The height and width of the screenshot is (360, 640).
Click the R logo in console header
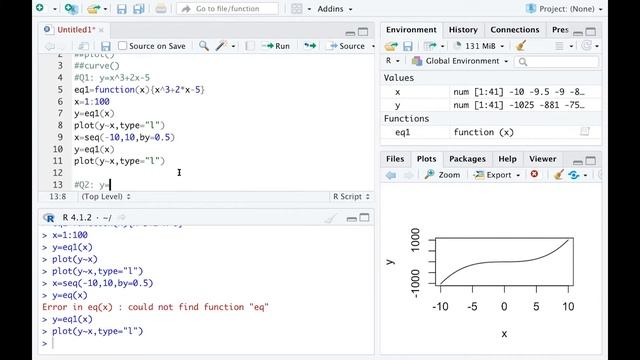49,218
